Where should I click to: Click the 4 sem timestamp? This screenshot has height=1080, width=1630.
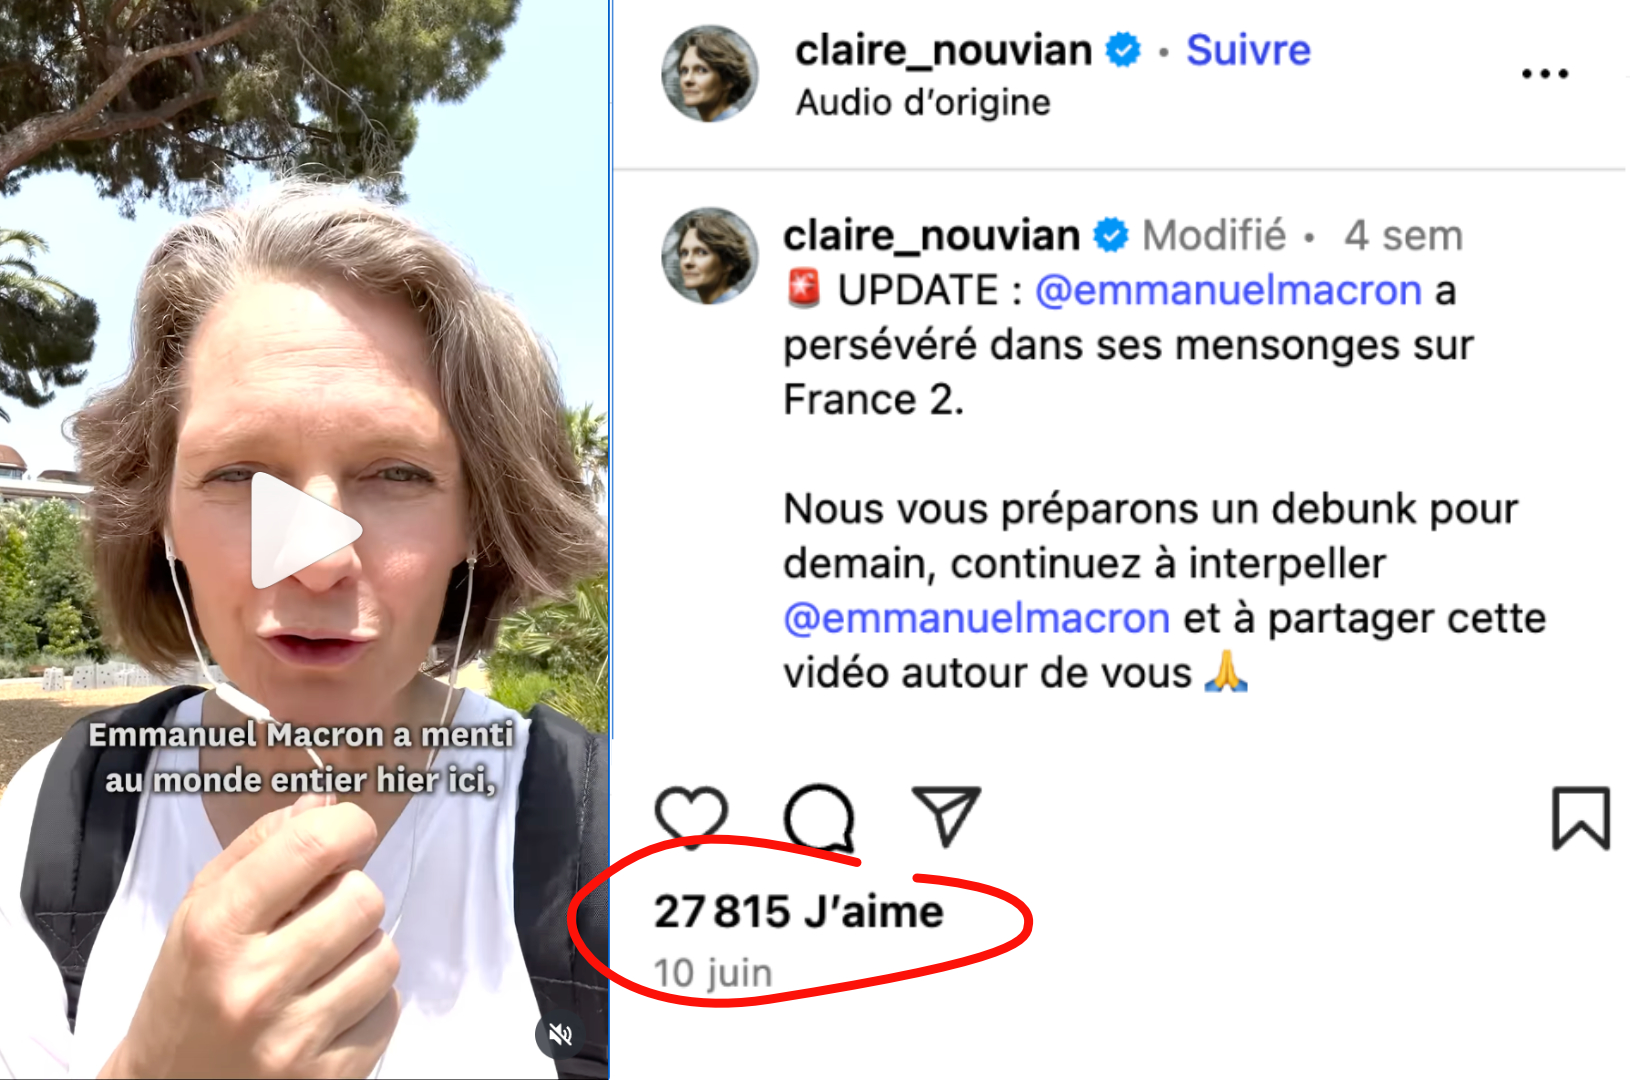pyautogui.click(x=1403, y=236)
